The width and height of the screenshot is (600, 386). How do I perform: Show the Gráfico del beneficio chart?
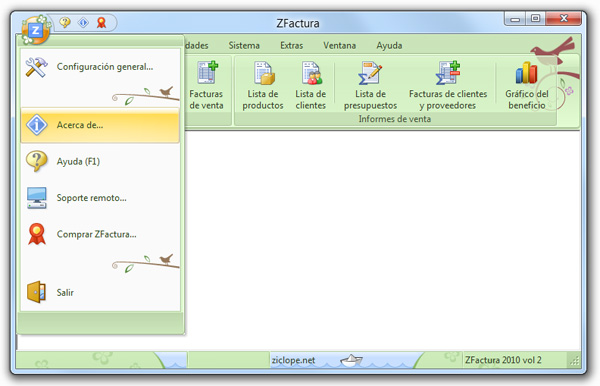pos(527,86)
